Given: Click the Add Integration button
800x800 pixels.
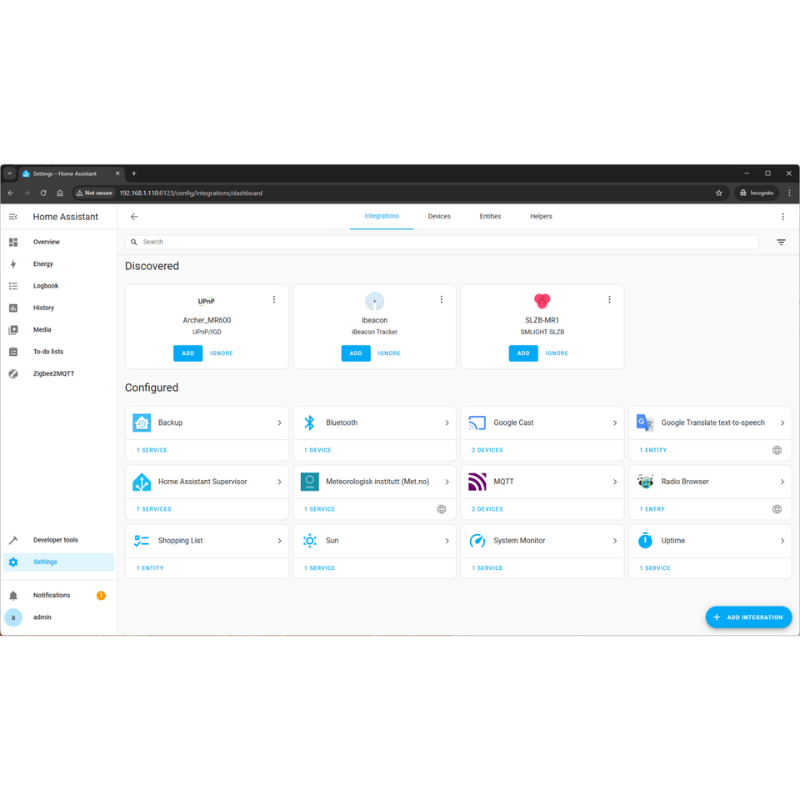Looking at the screenshot, I should point(748,617).
